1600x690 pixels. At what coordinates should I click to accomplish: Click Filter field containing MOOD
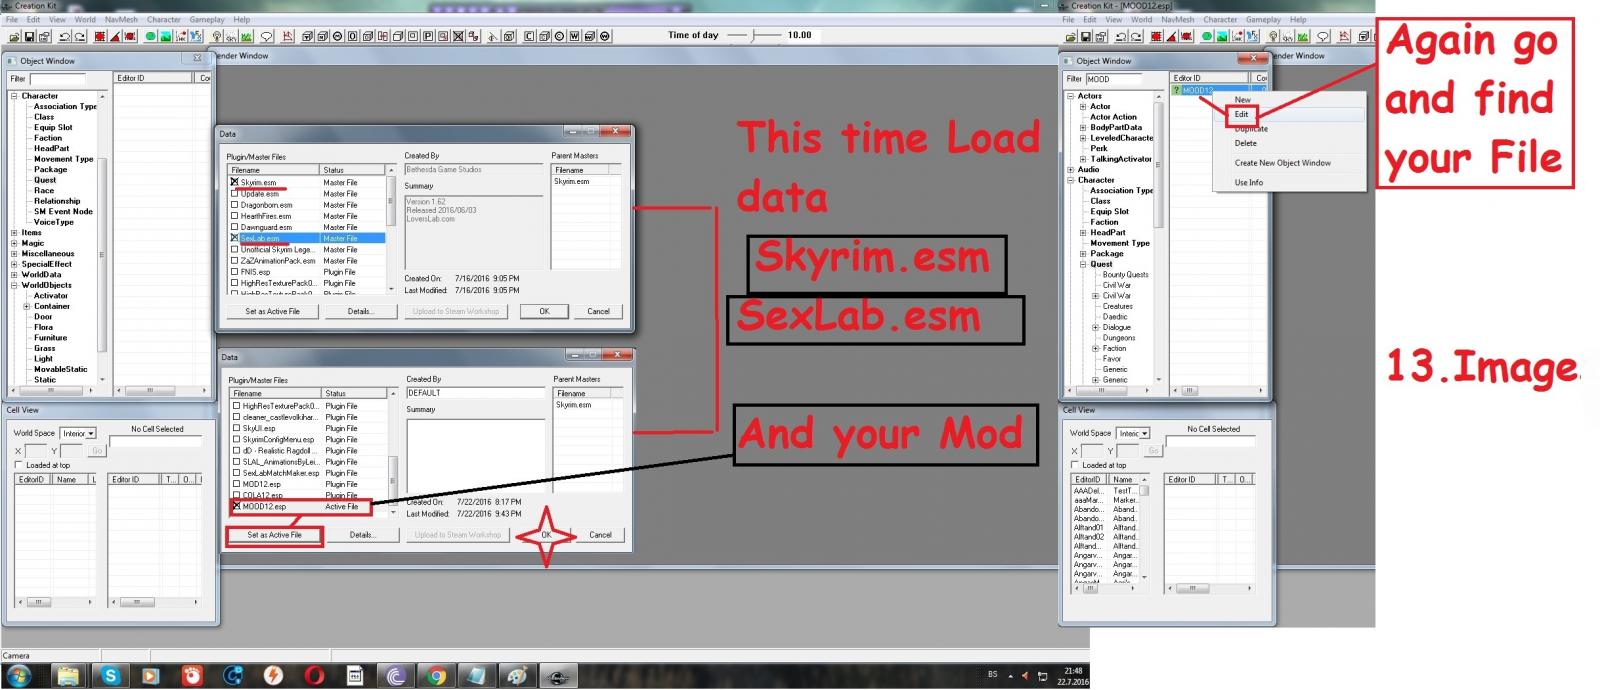pyautogui.click(x=1114, y=79)
